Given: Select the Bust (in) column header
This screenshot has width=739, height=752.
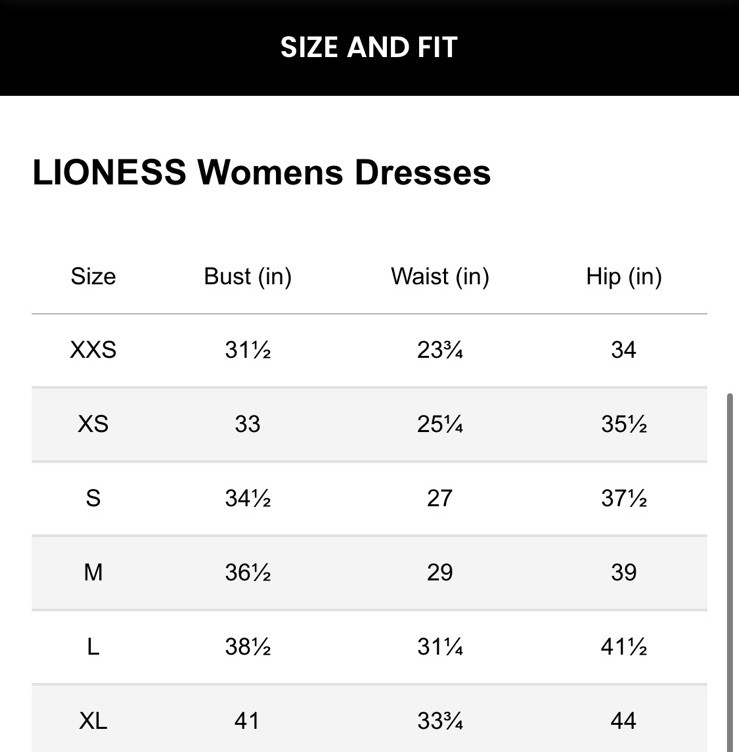Looking at the screenshot, I should [247, 277].
